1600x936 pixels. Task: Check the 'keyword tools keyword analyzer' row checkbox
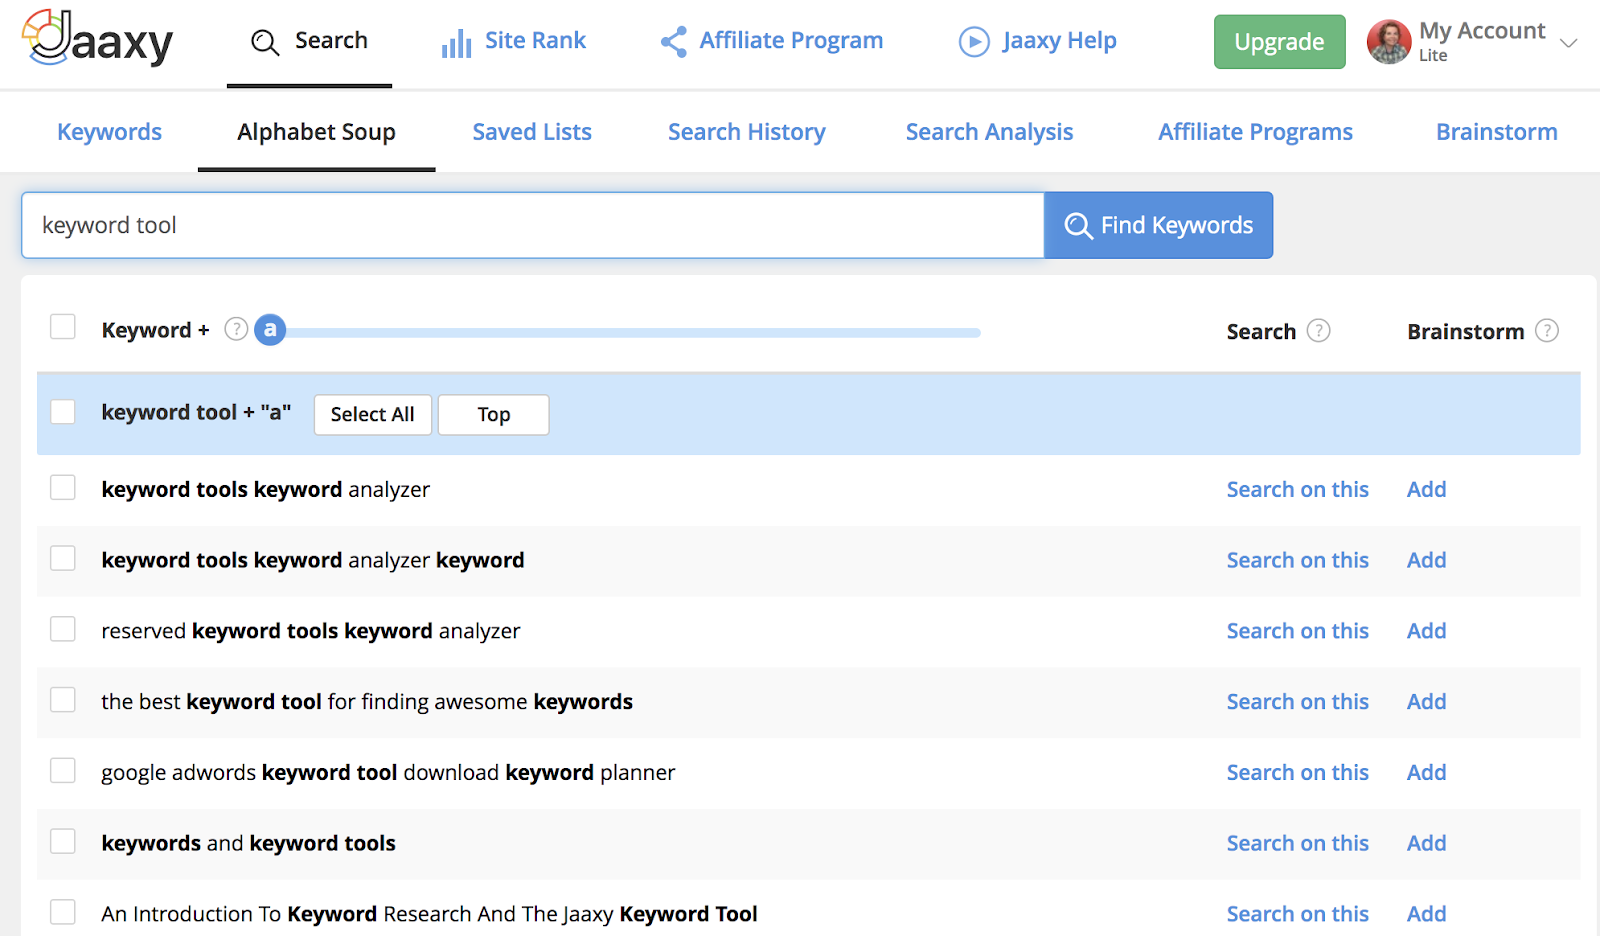(x=63, y=487)
